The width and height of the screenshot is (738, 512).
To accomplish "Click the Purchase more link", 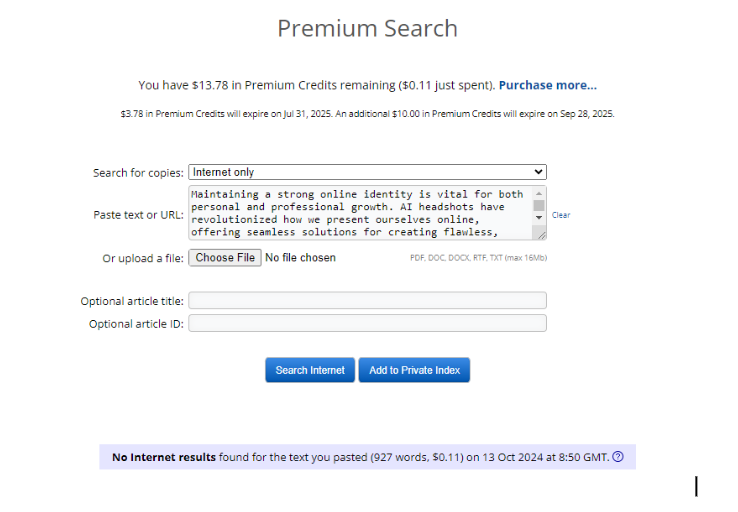I will pos(548,85).
